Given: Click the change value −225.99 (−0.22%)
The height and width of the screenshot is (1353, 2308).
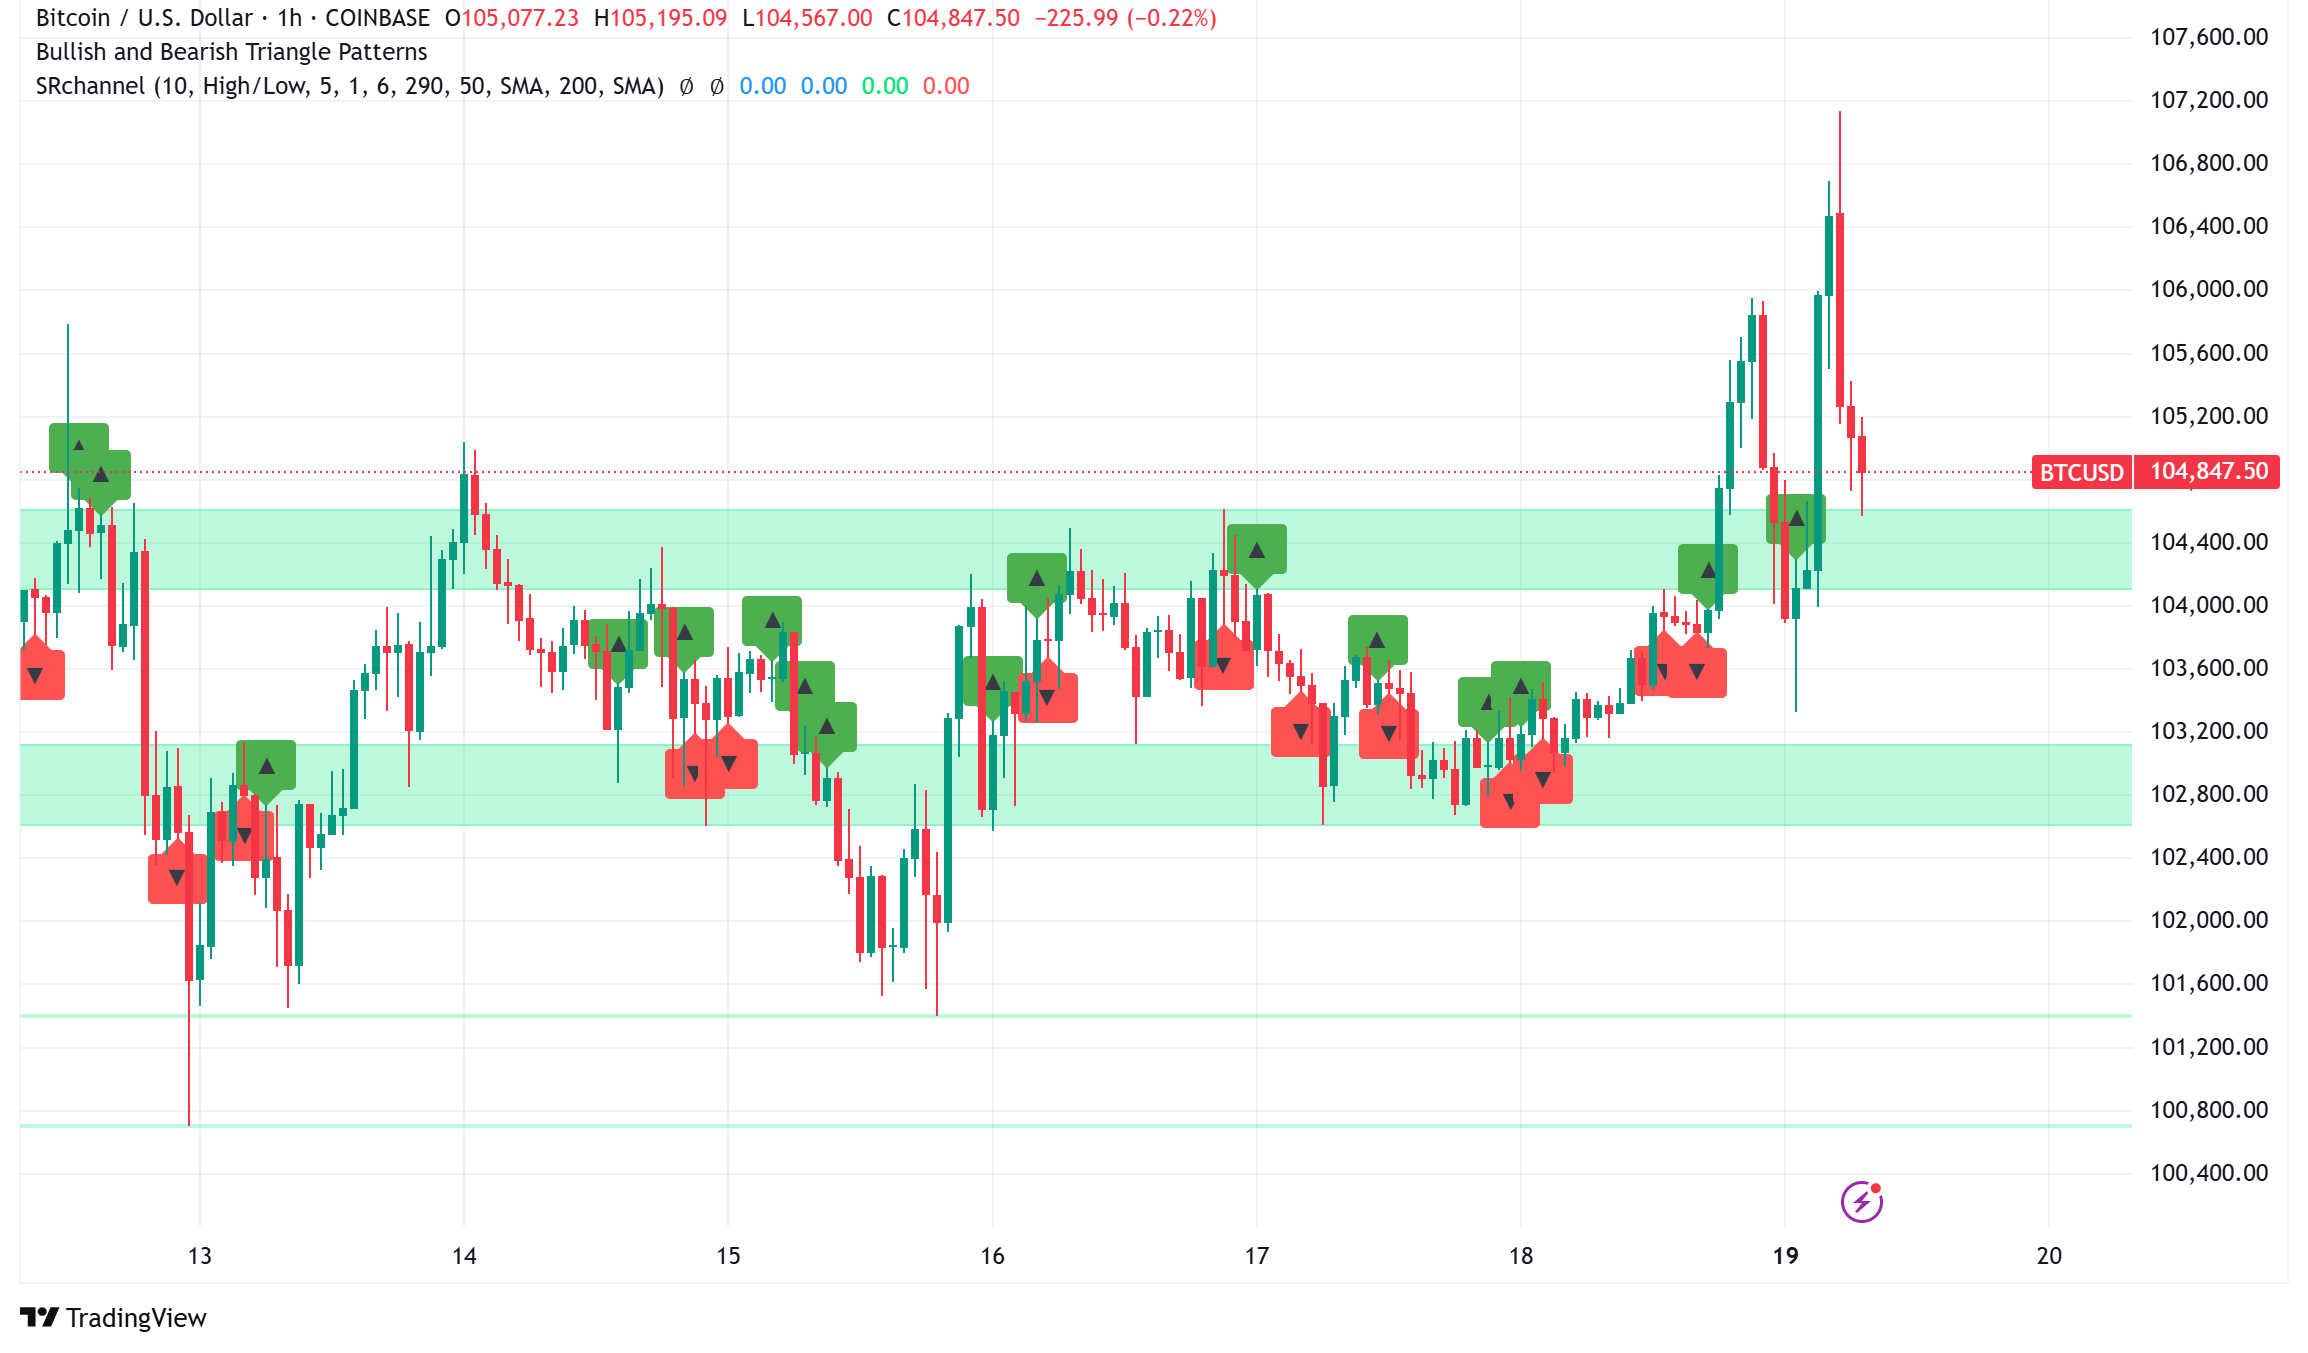Looking at the screenshot, I should click(1125, 18).
